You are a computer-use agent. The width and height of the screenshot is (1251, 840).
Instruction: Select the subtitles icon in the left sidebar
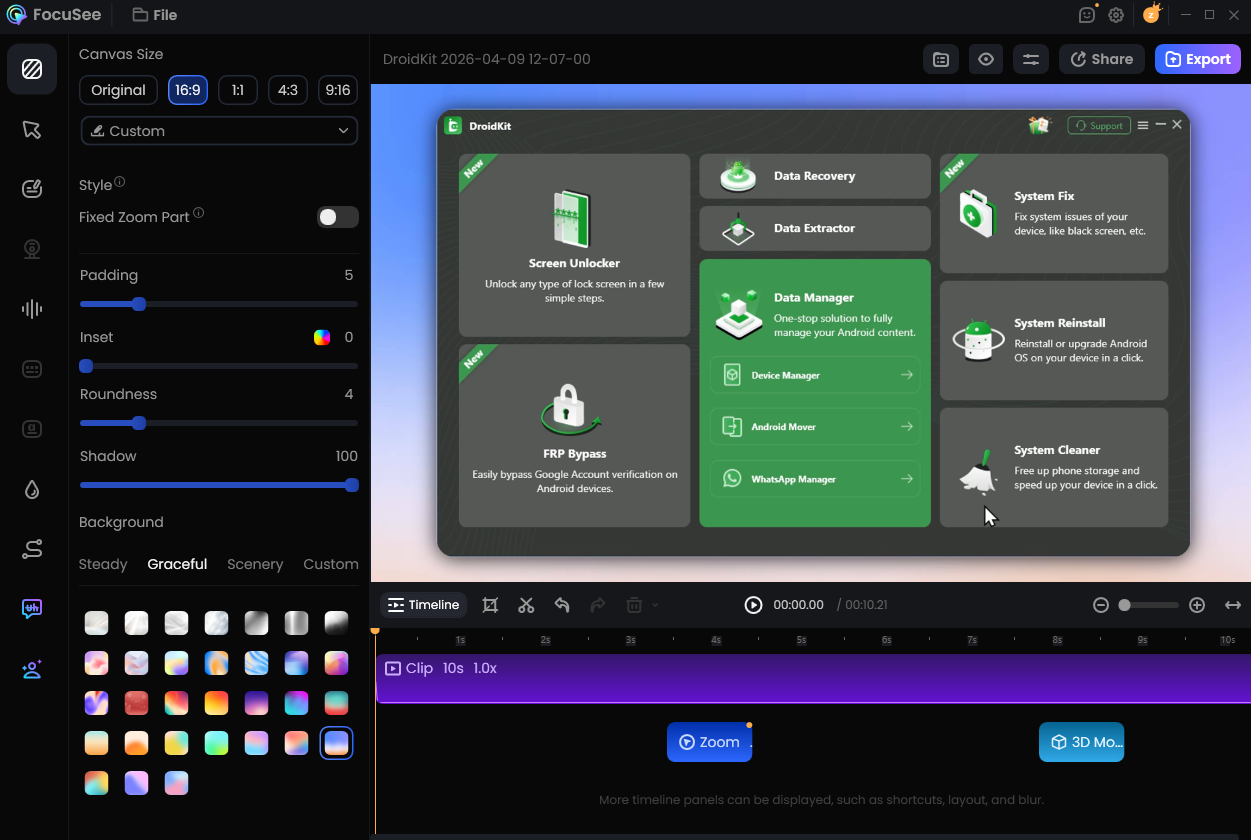[31, 368]
